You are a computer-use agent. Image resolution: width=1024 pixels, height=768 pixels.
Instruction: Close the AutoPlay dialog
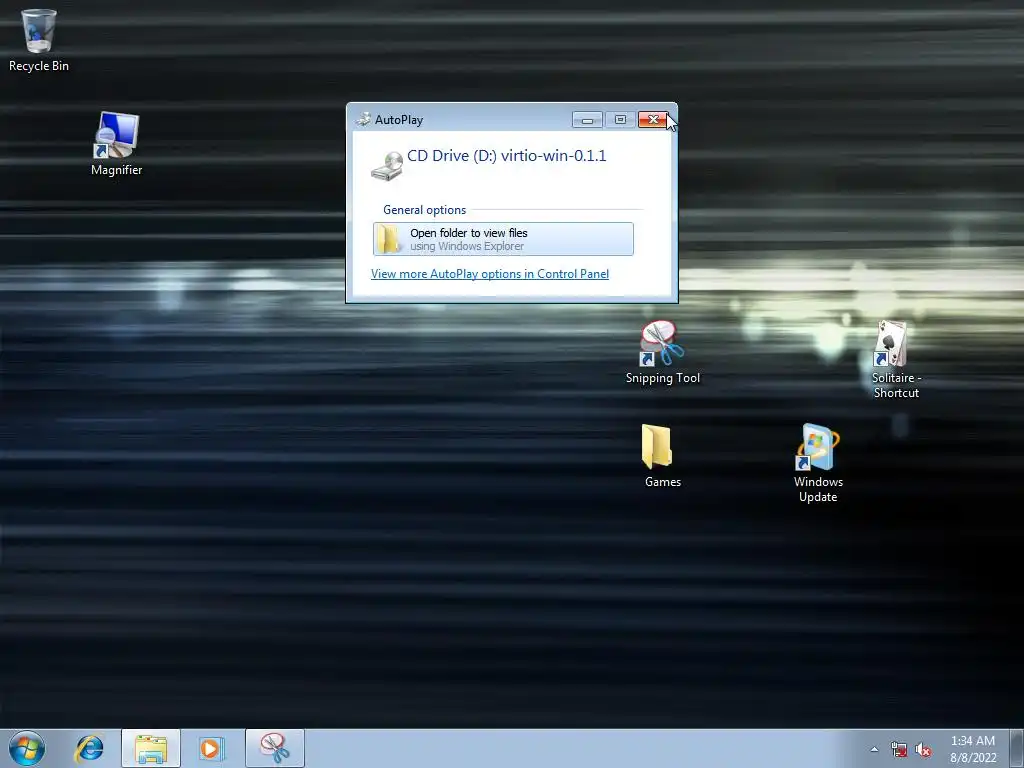click(x=652, y=120)
